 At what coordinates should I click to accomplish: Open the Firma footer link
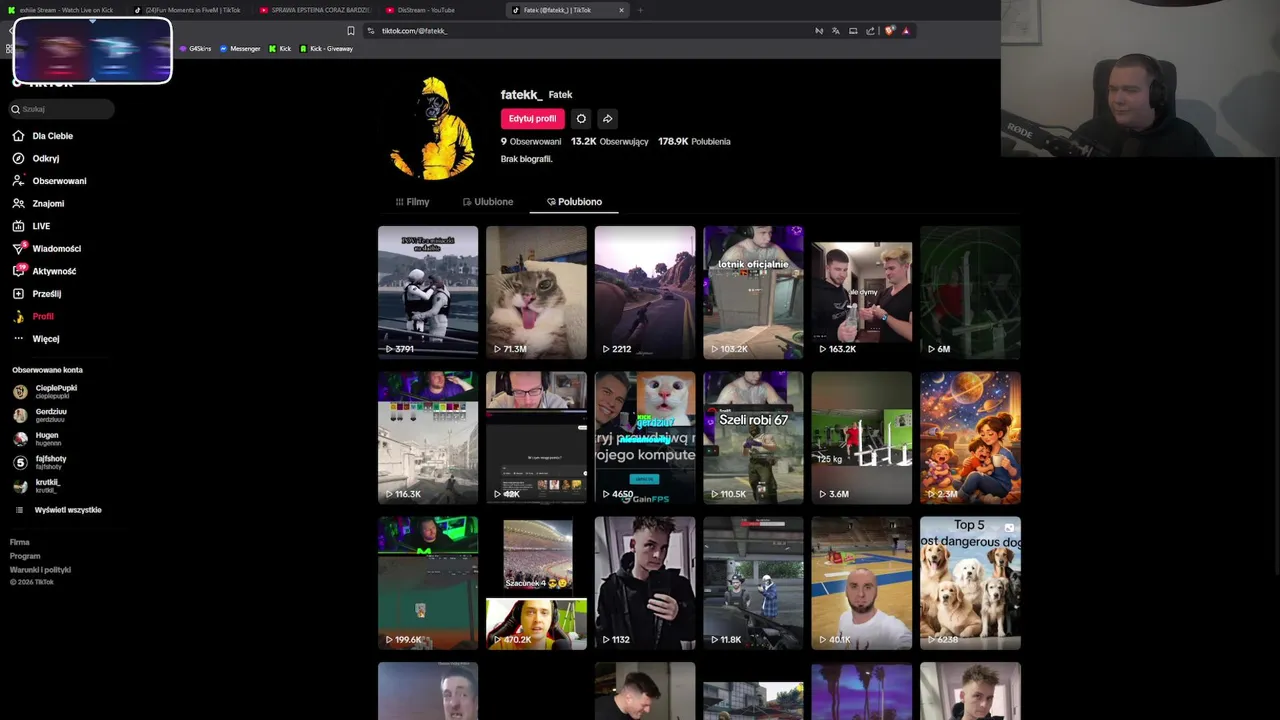pyautogui.click(x=20, y=542)
